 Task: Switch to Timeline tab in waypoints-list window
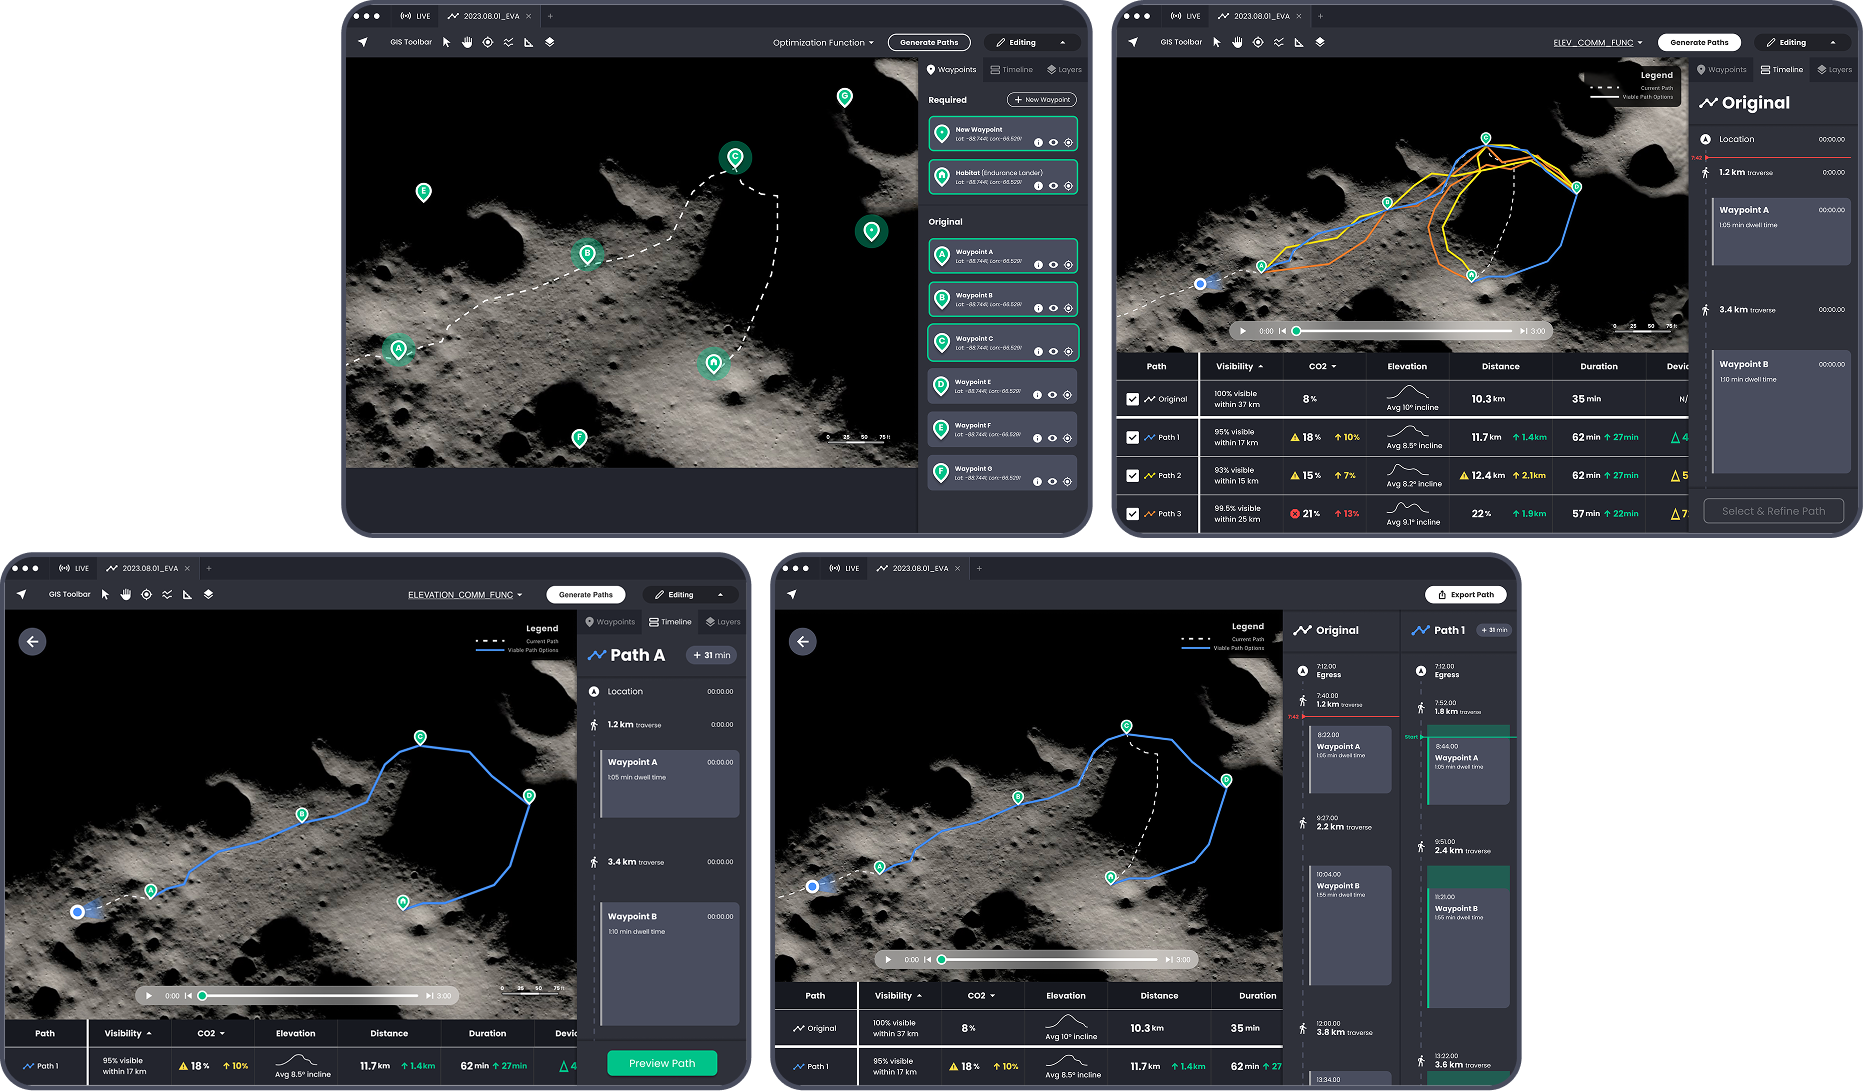coord(1012,70)
